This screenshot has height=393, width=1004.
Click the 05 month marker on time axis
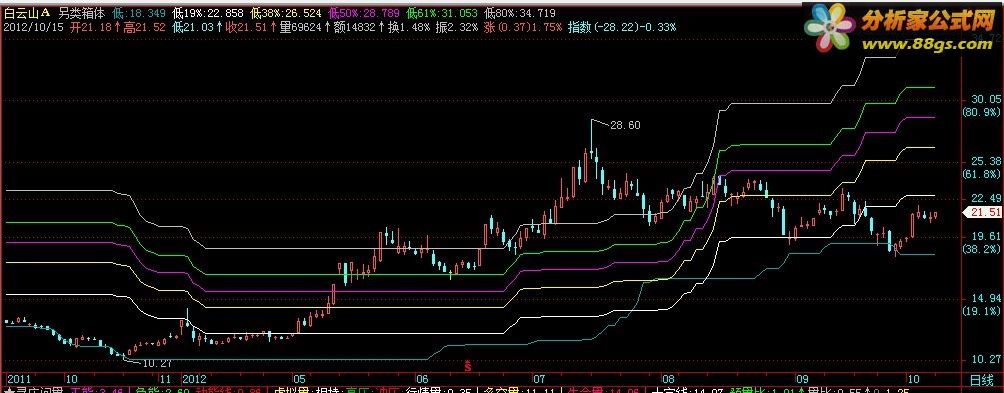tap(299, 379)
